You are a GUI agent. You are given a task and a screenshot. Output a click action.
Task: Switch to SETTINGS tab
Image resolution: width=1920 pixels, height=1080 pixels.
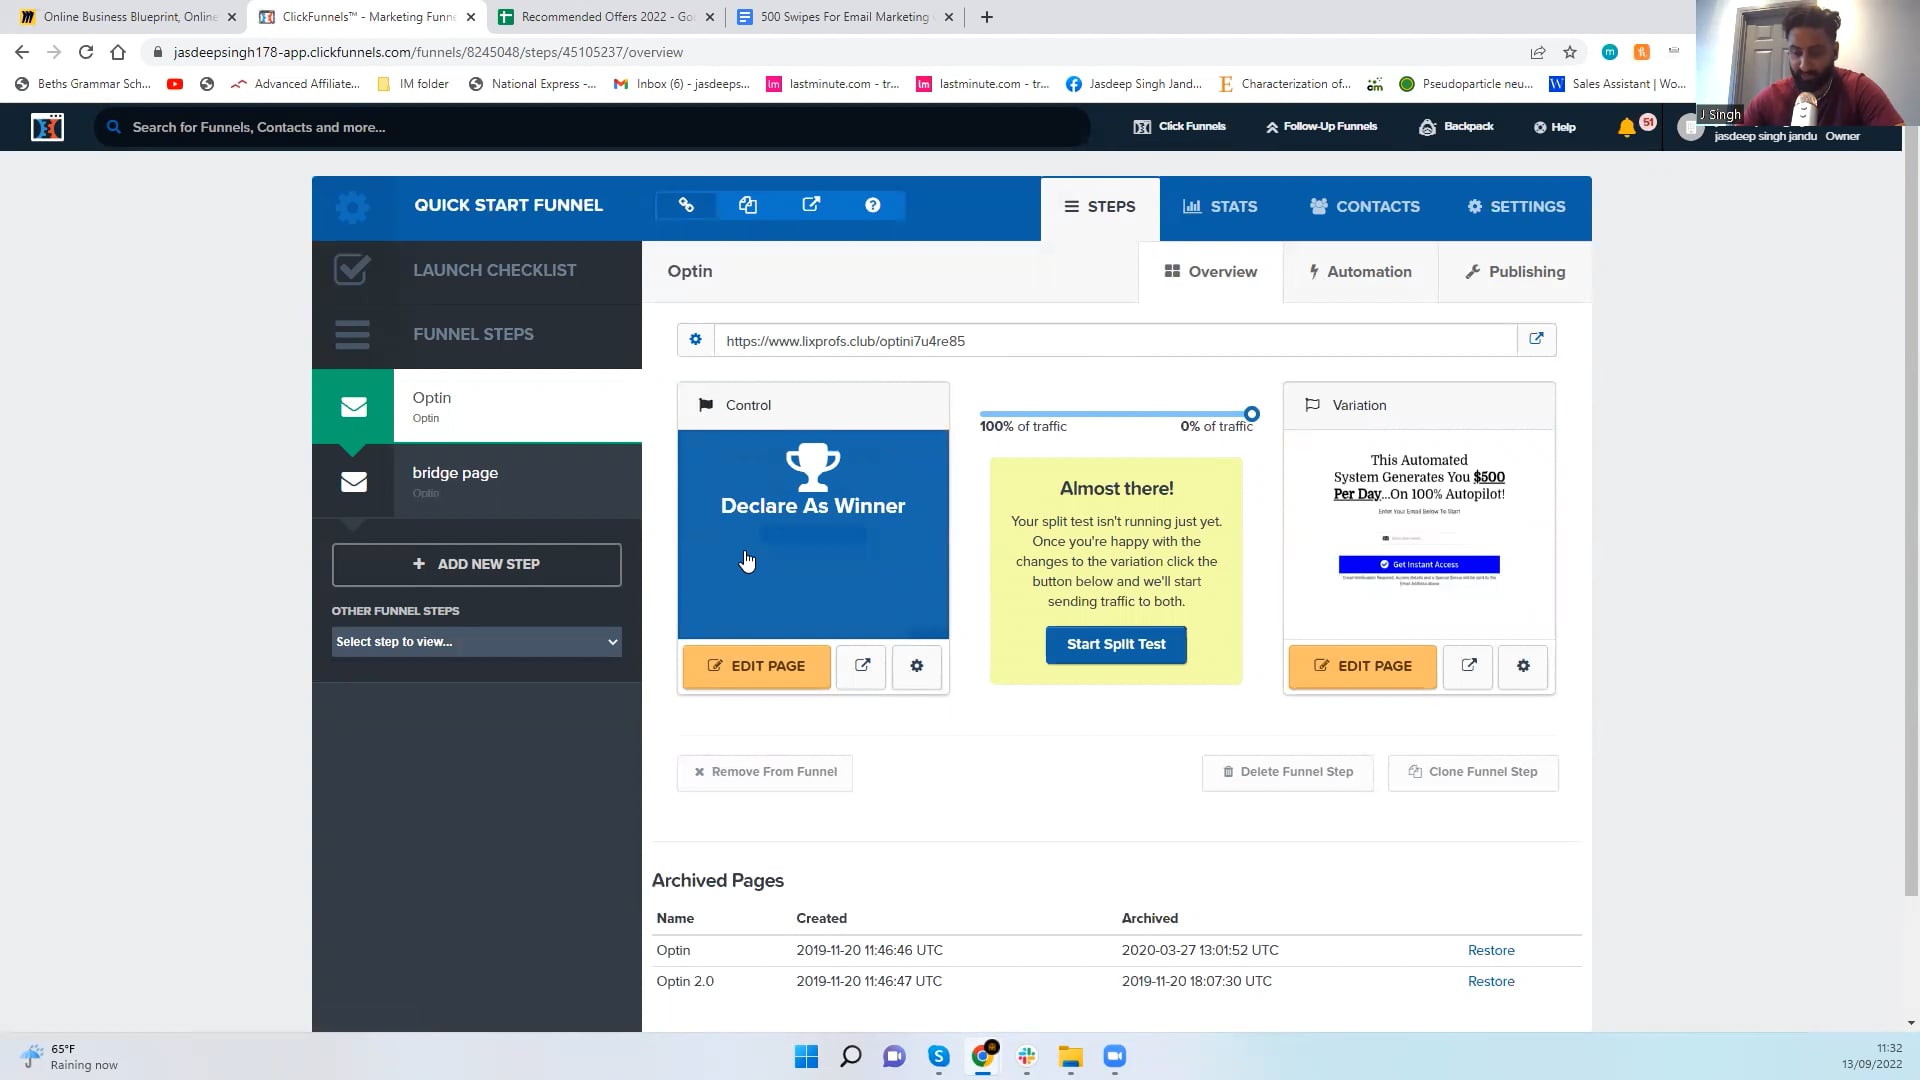point(1516,207)
